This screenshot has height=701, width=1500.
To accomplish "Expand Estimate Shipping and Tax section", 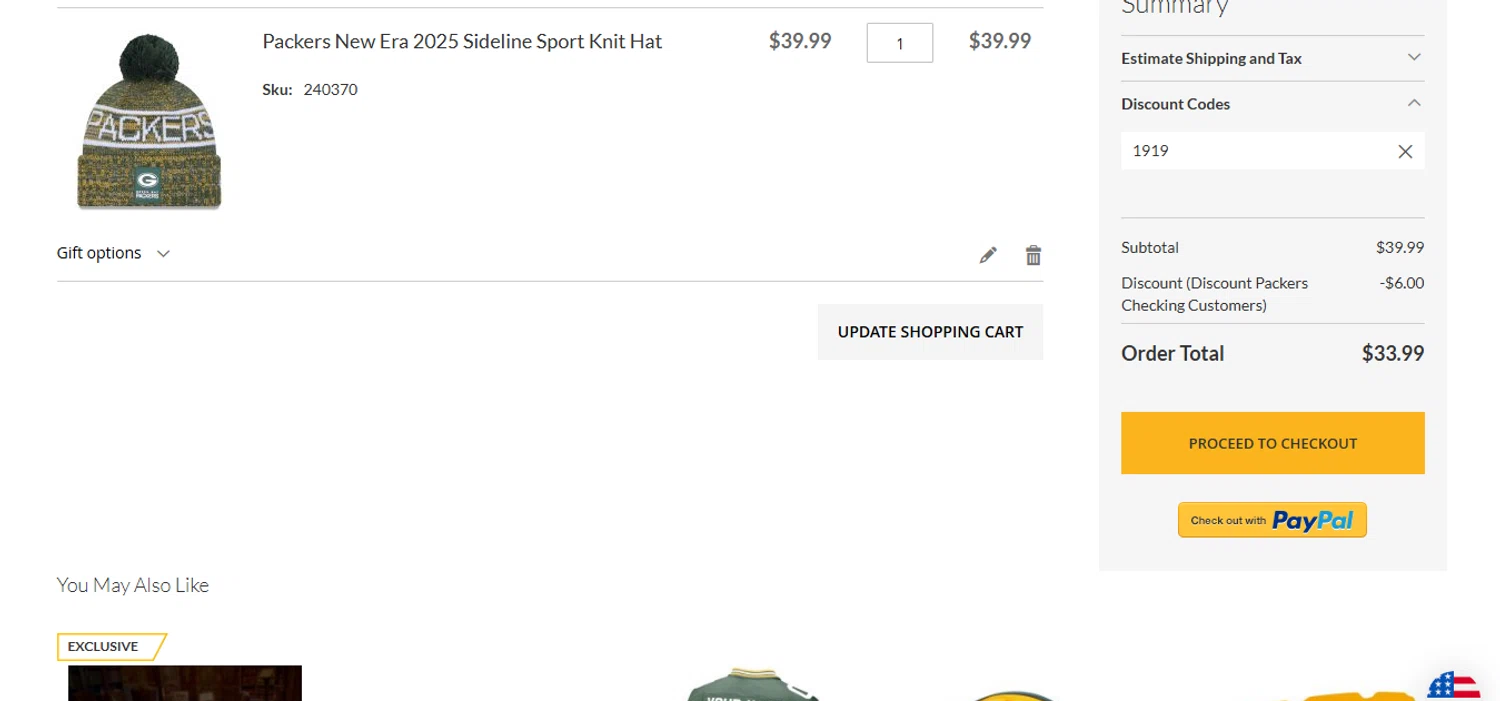I will click(x=1272, y=58).
